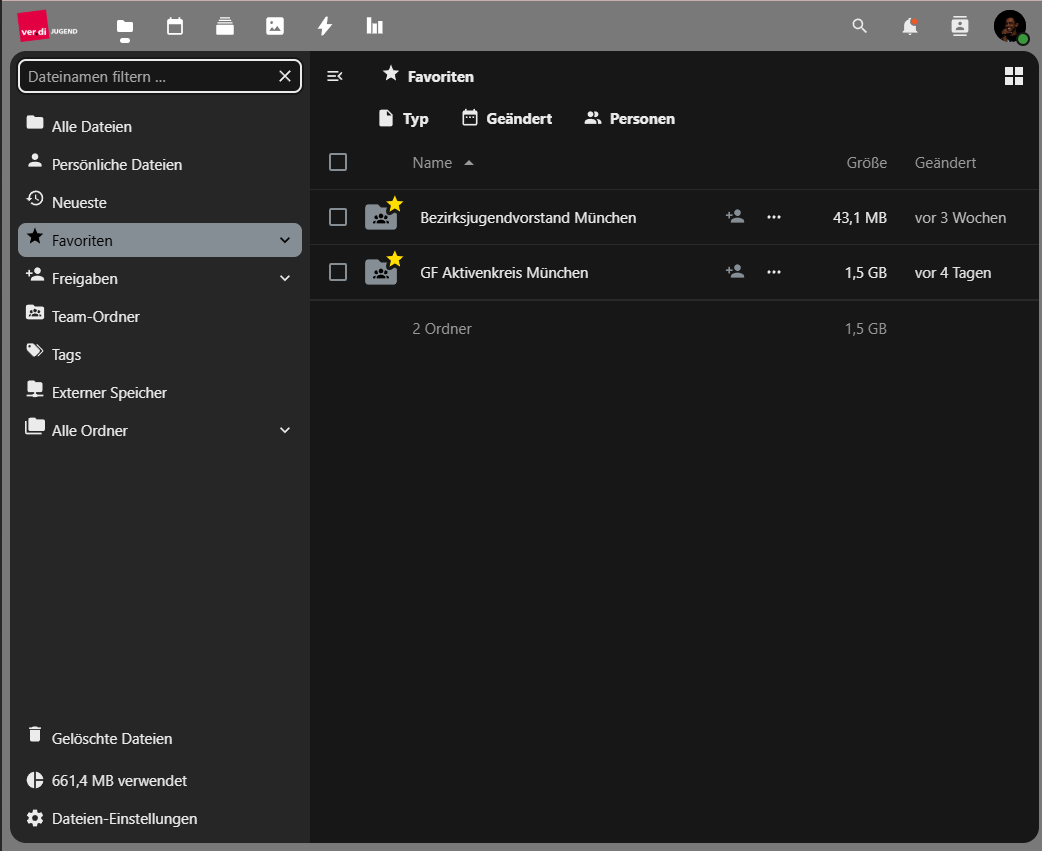Open the Personen filter

point(629,118)
